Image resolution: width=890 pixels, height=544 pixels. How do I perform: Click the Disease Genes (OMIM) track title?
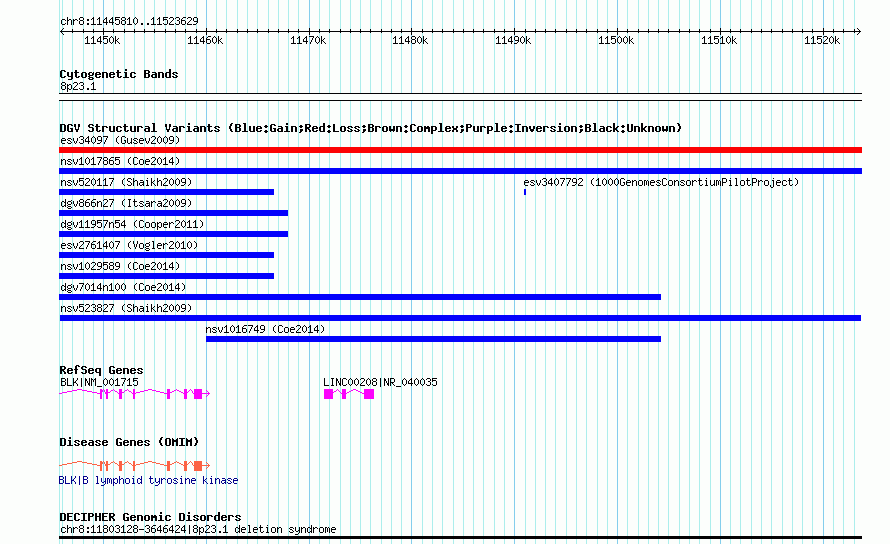(129, 442)
